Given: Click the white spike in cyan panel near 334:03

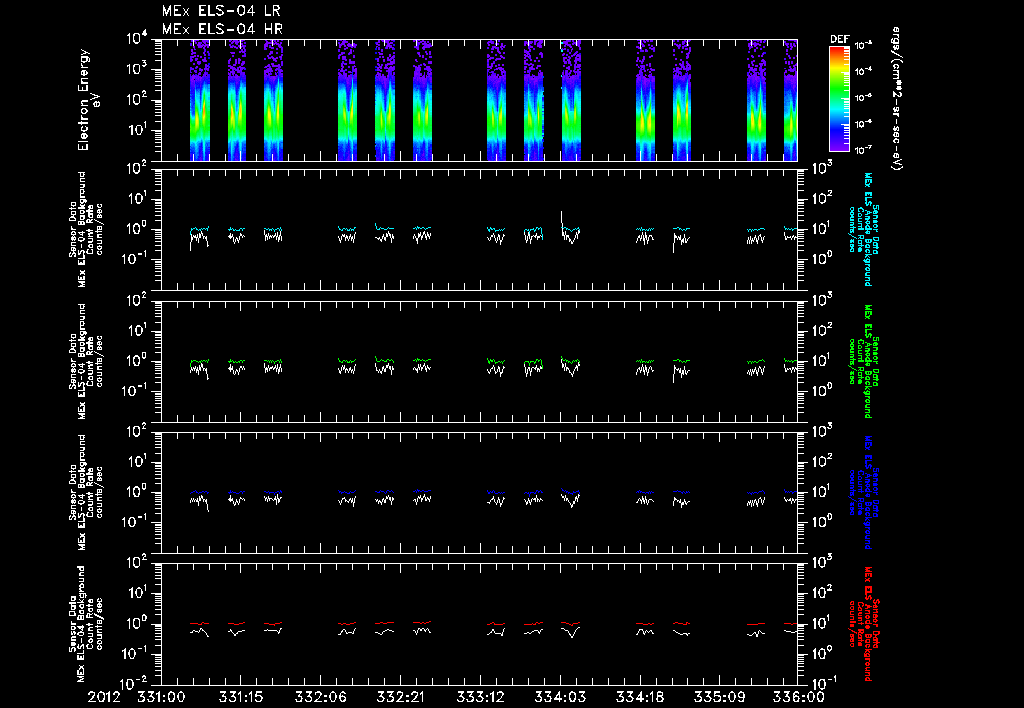Looking at the screenshot, I should click(561, 219).
